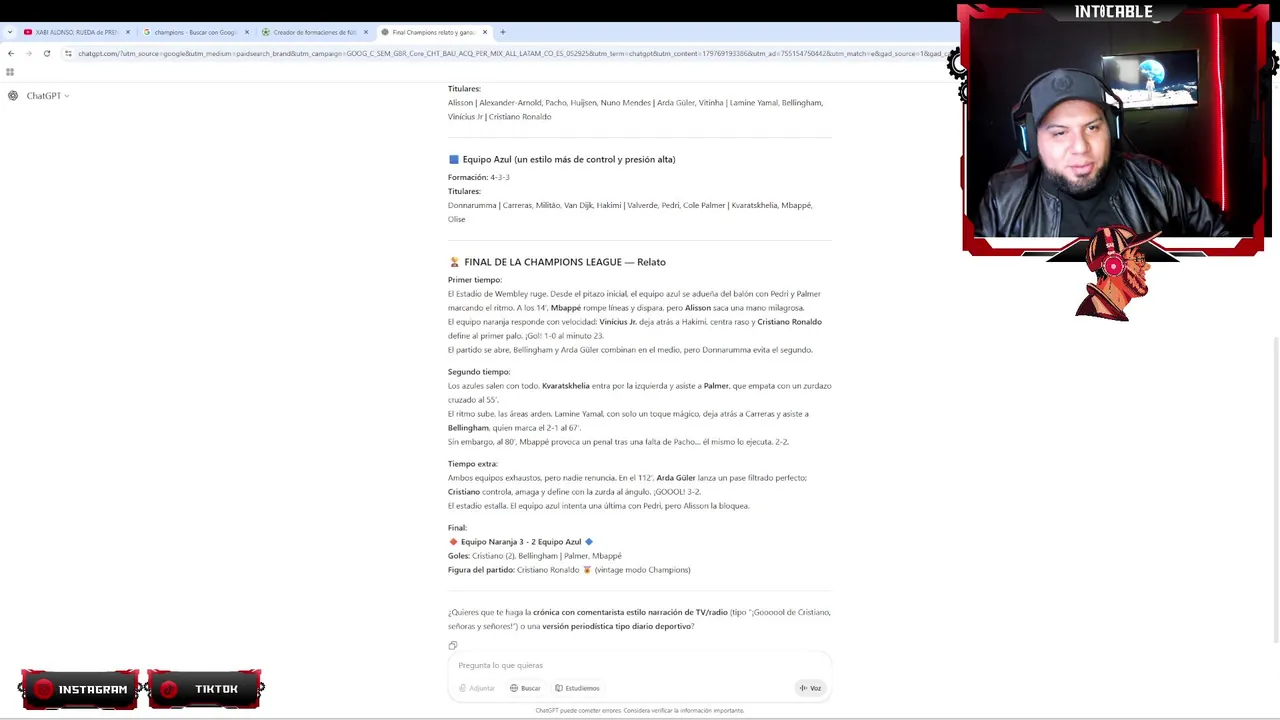Close the 'Final Champions relato' tab
Image resolution: width=1280 pixels, height=720 pixels.
485,32
